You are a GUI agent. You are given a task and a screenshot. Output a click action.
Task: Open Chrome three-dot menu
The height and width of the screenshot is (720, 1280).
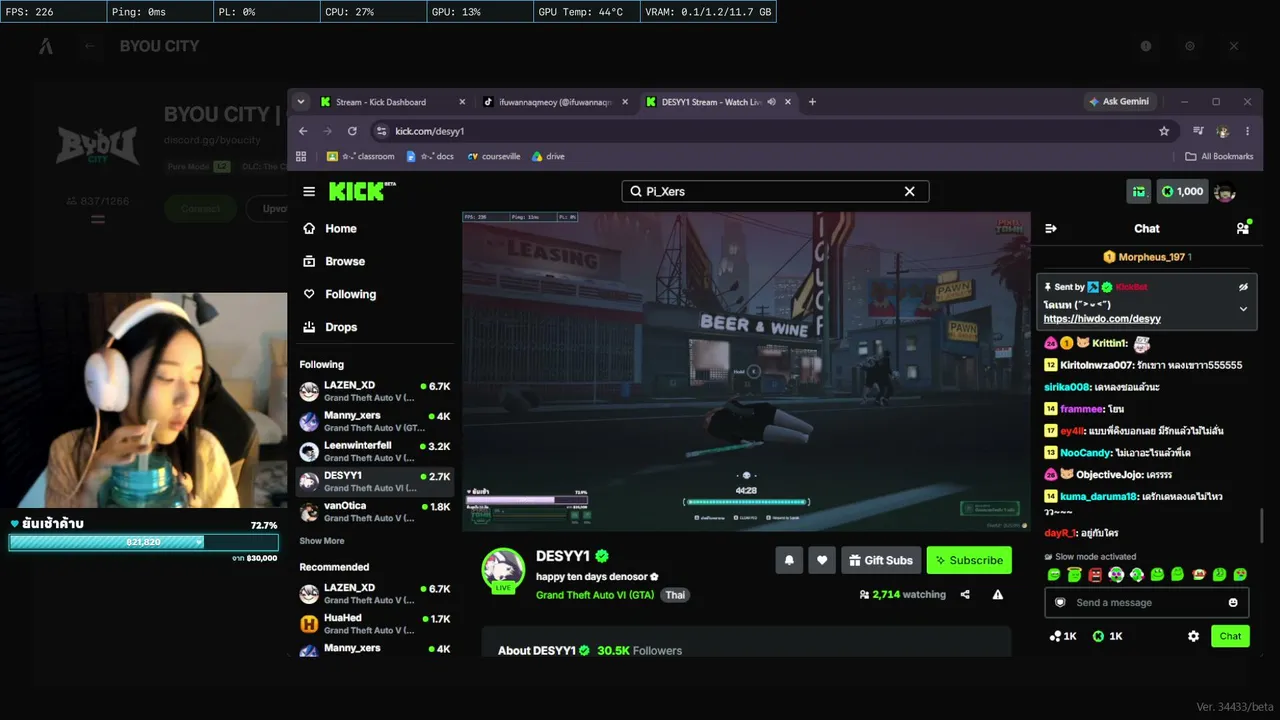(1247, 131)
